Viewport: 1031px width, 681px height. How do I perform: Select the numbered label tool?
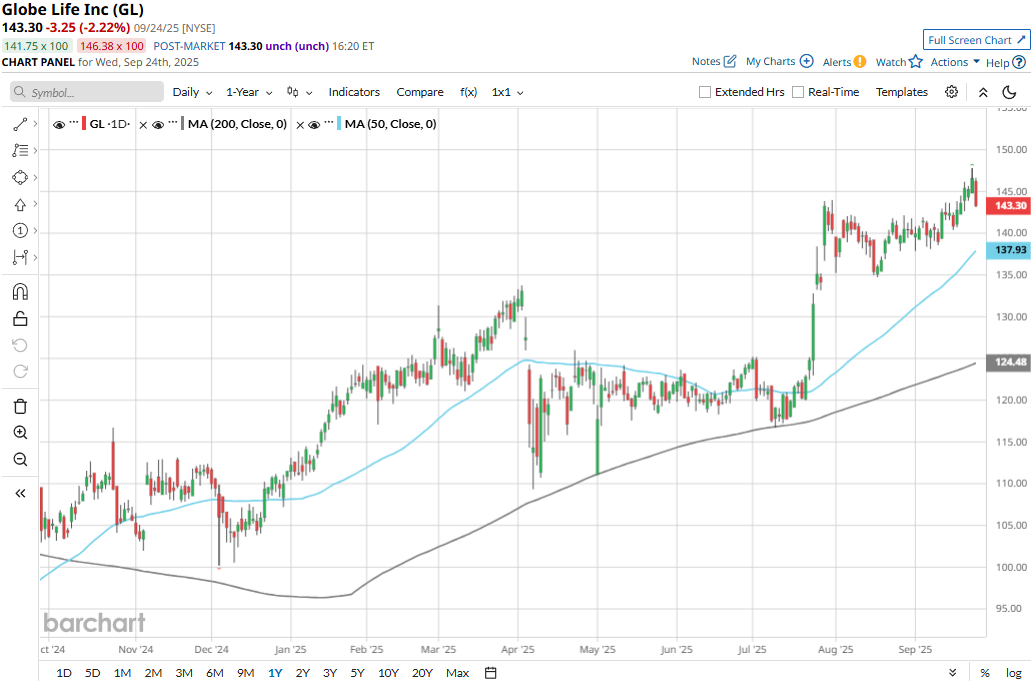pyautogui.click(x=20, y=231)
